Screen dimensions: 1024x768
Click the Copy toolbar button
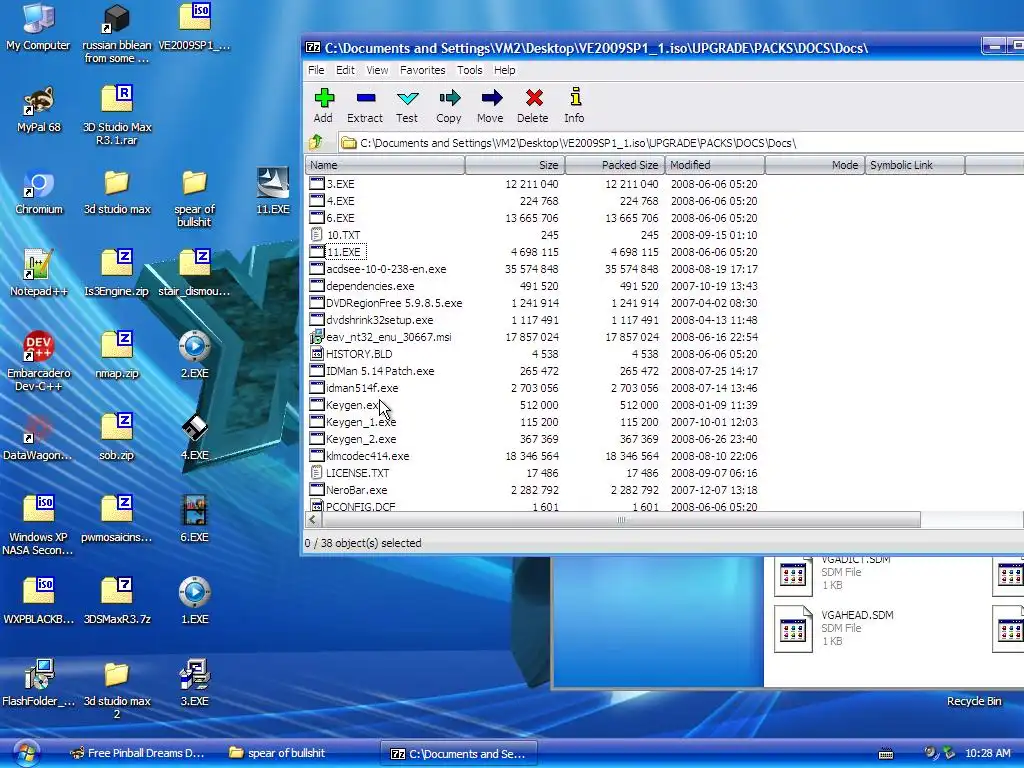coord(449,106)
